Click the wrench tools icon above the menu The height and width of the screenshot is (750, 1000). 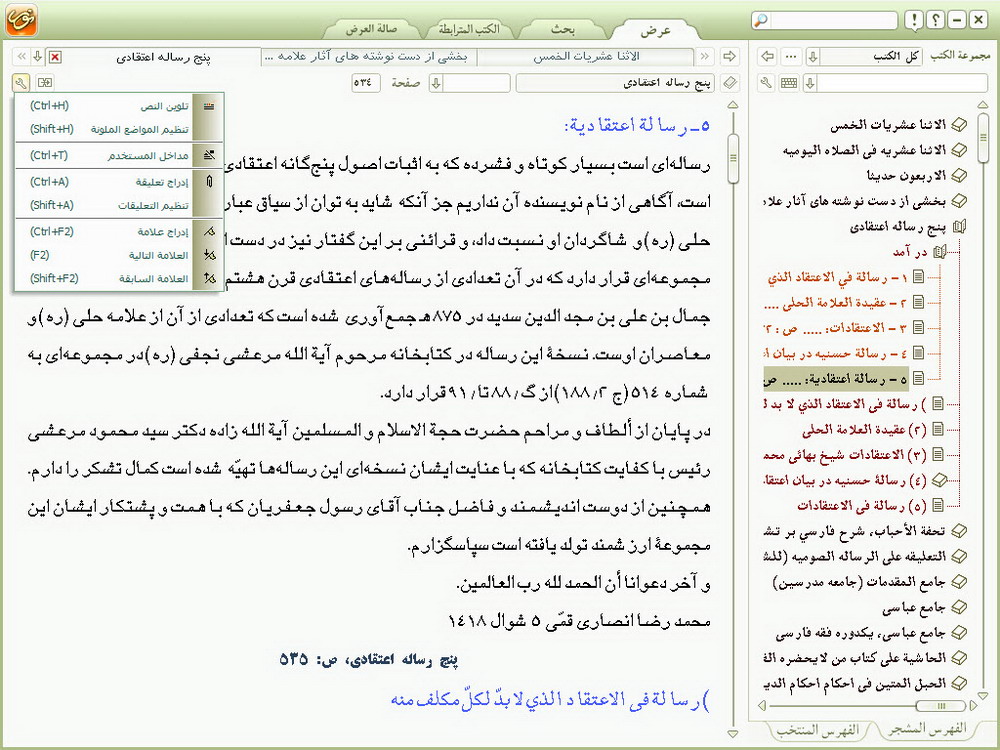tap(20, 83)
